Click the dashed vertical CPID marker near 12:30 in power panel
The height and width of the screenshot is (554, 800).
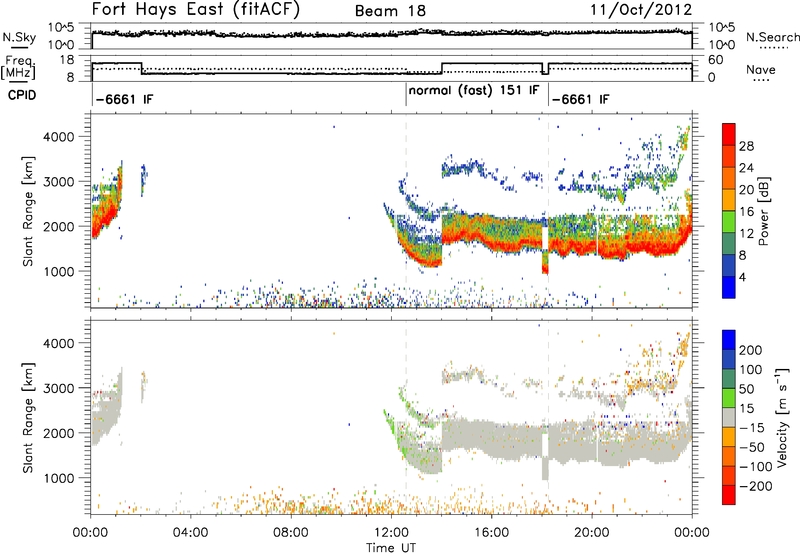pos(406,211)
